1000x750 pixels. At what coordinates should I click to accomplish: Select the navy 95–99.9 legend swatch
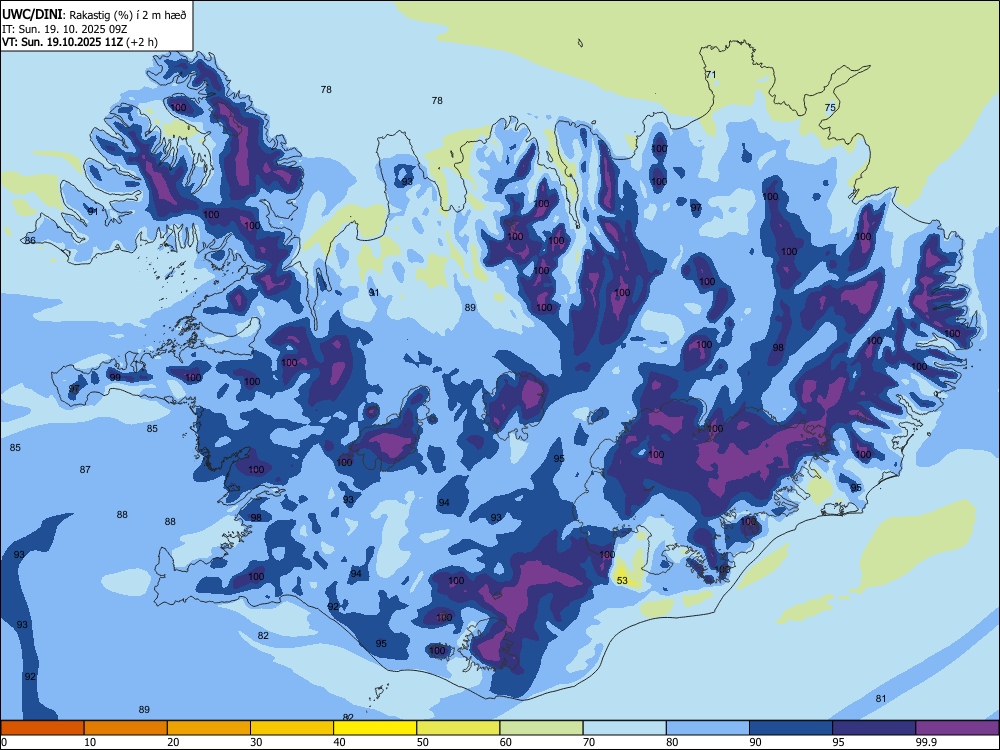pos(874,728)
